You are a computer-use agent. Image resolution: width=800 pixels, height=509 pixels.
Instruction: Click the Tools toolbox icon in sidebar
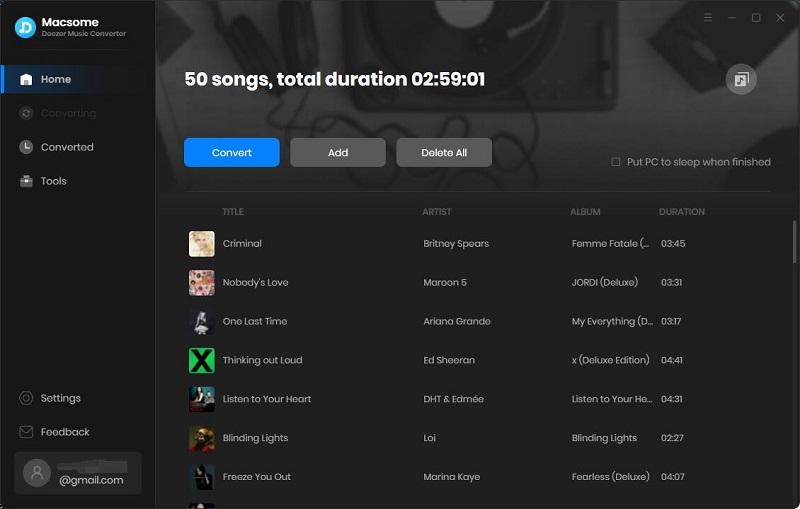pos(26,181)
